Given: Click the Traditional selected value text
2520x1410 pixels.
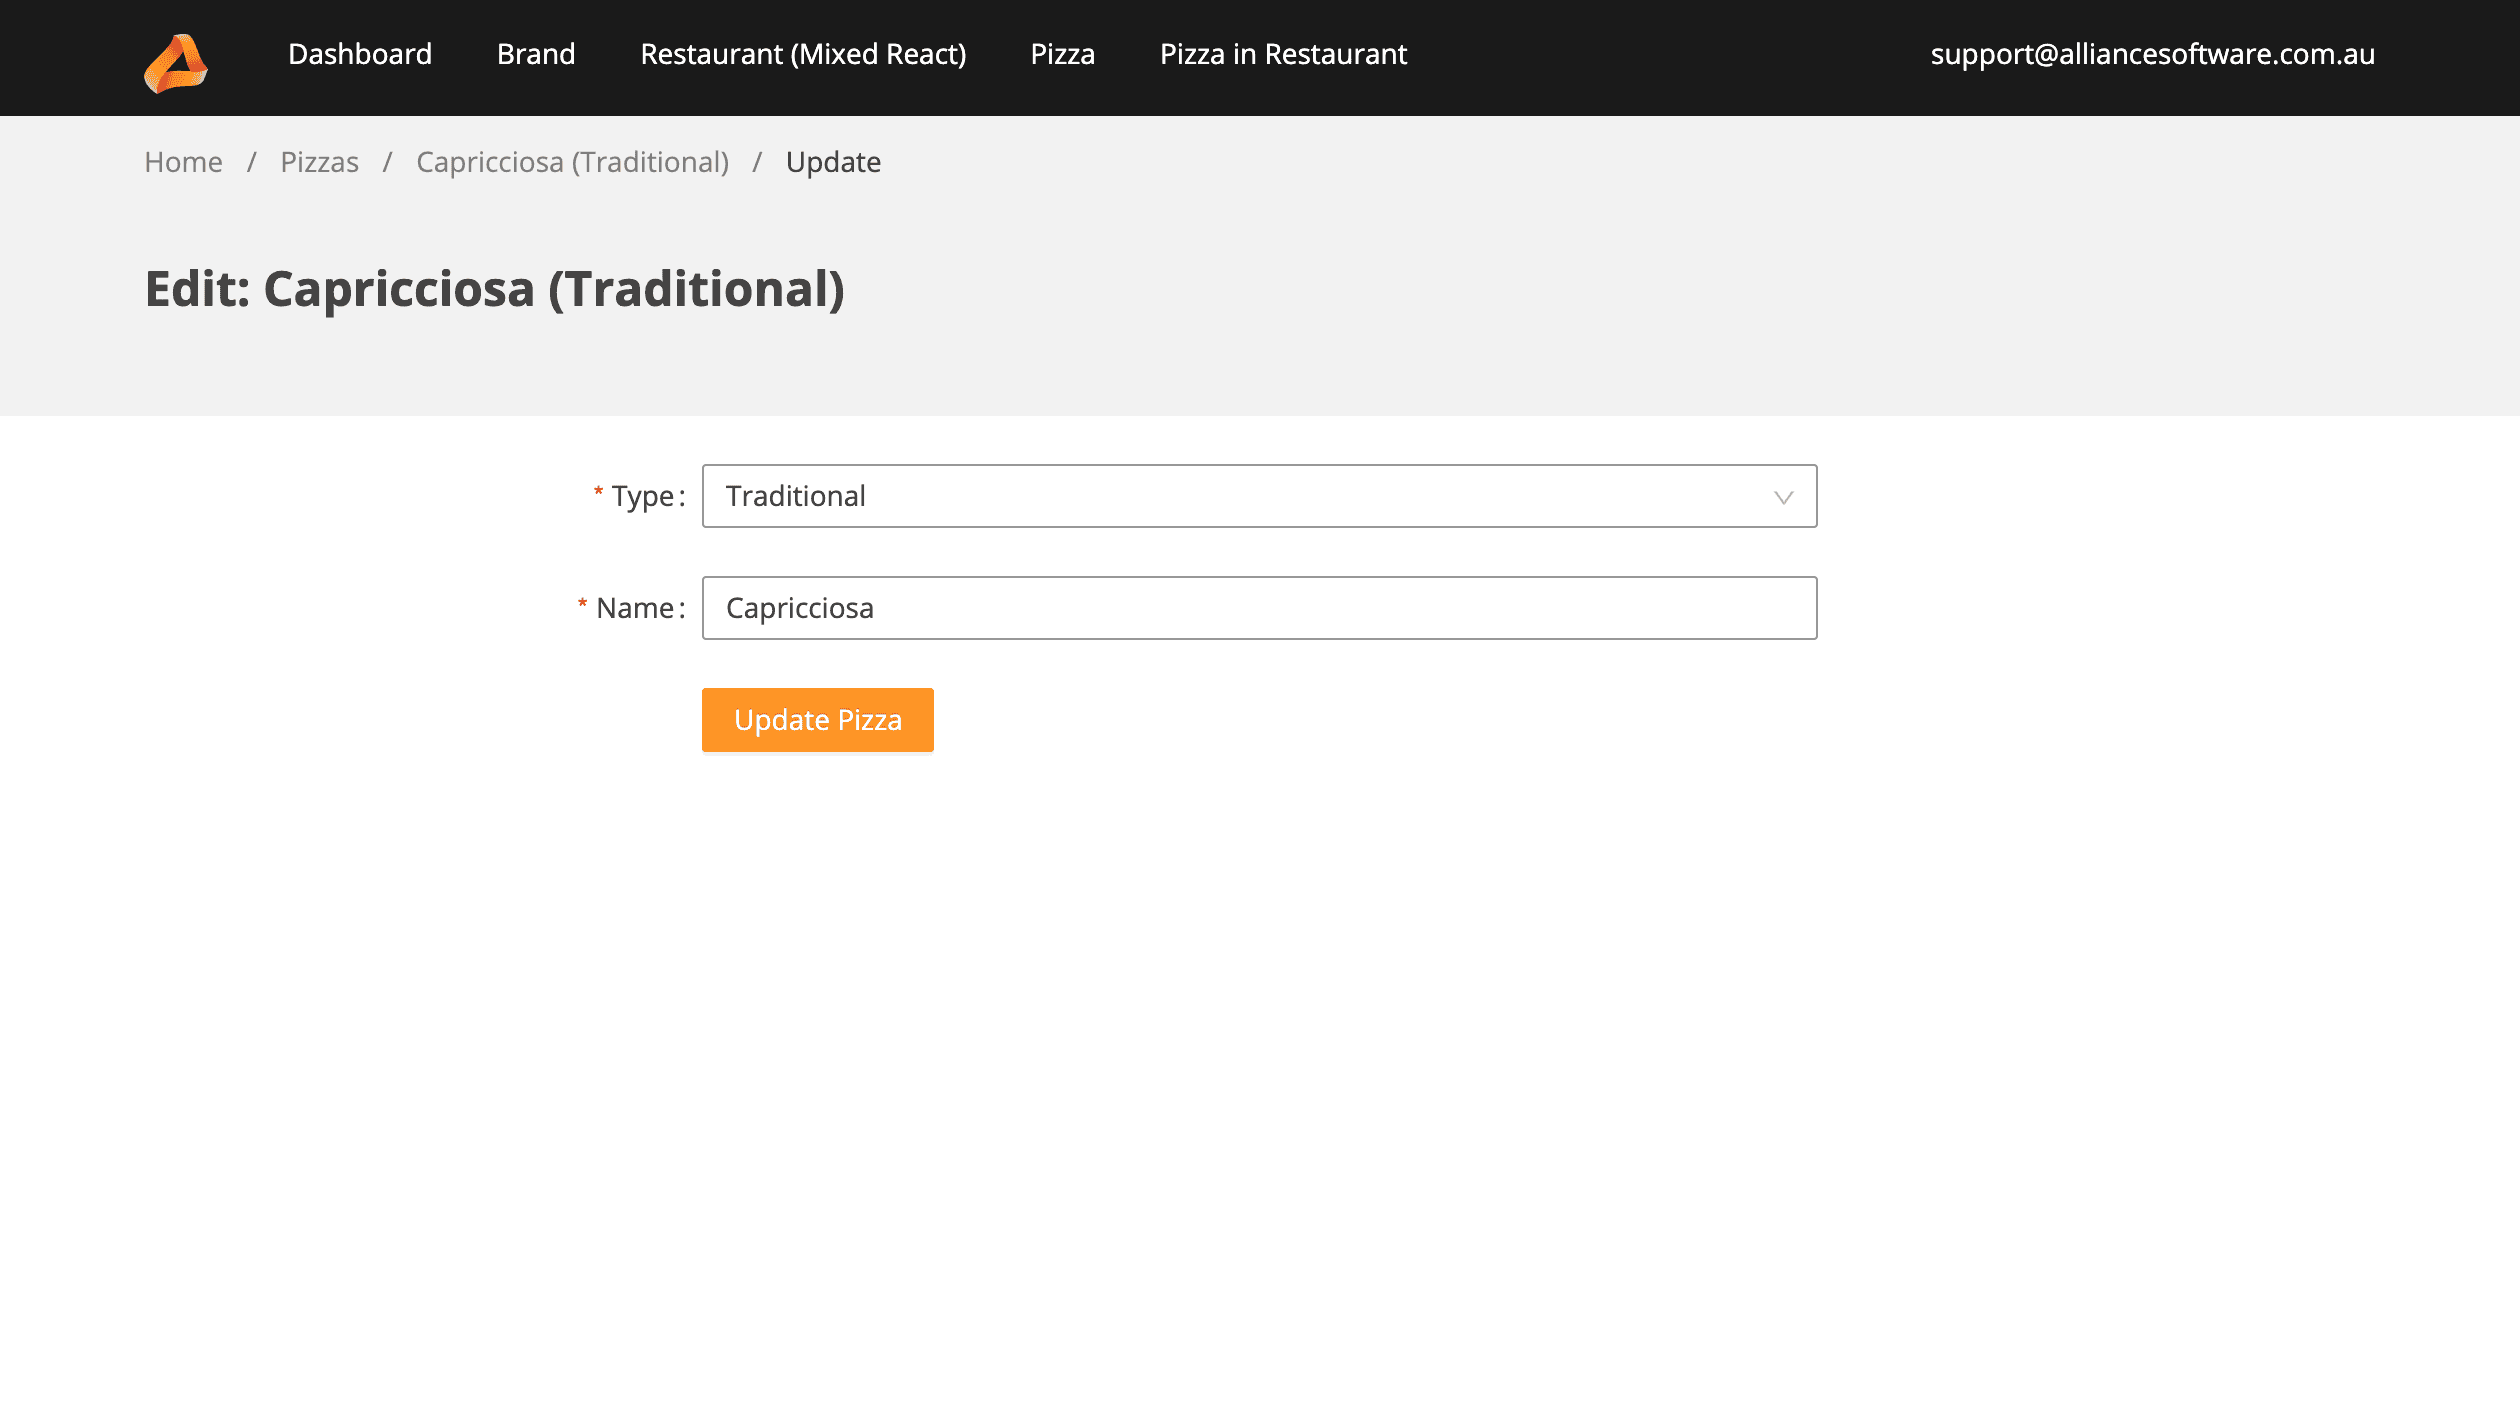Looking at the screenshot, I should point(795,496).
